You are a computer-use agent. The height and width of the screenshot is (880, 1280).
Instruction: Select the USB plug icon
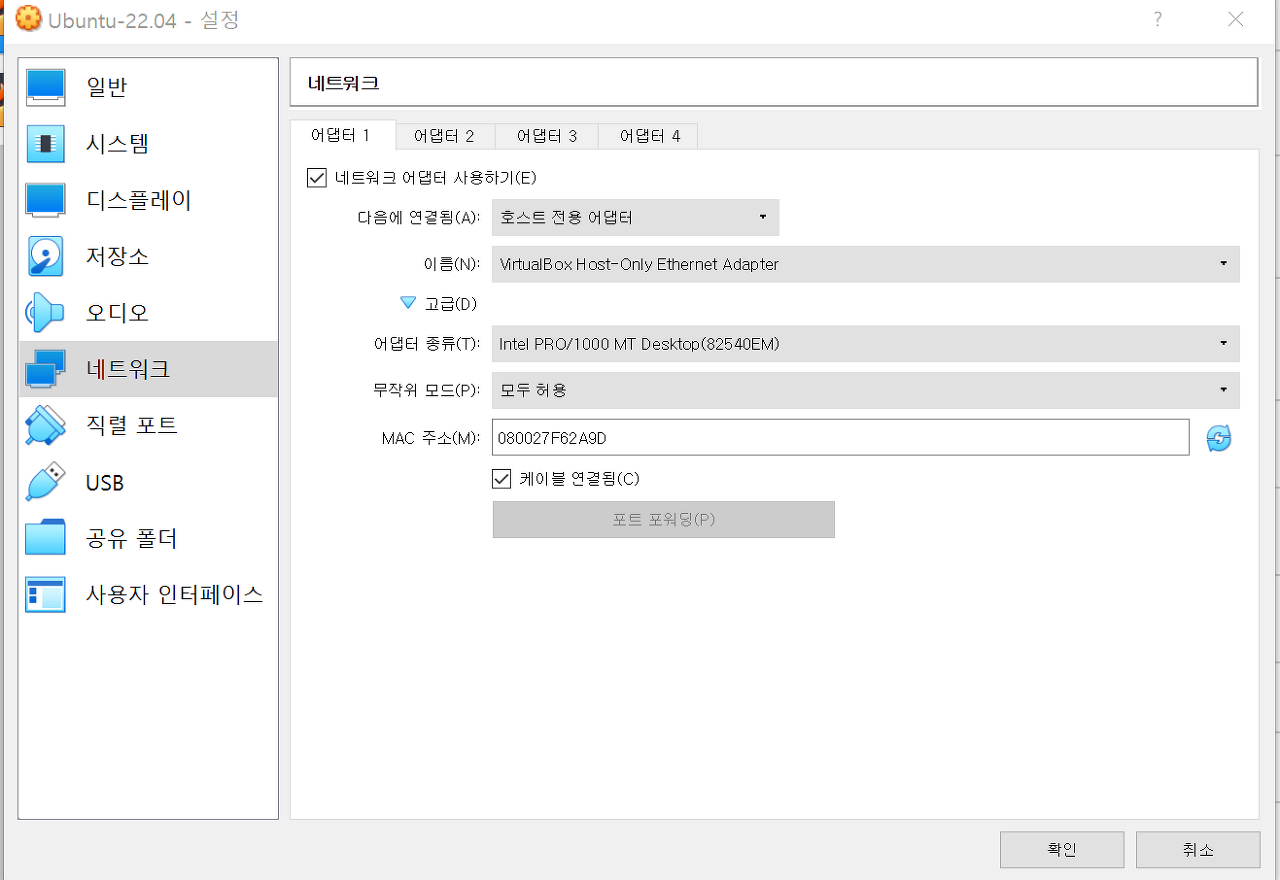[46, 482]
